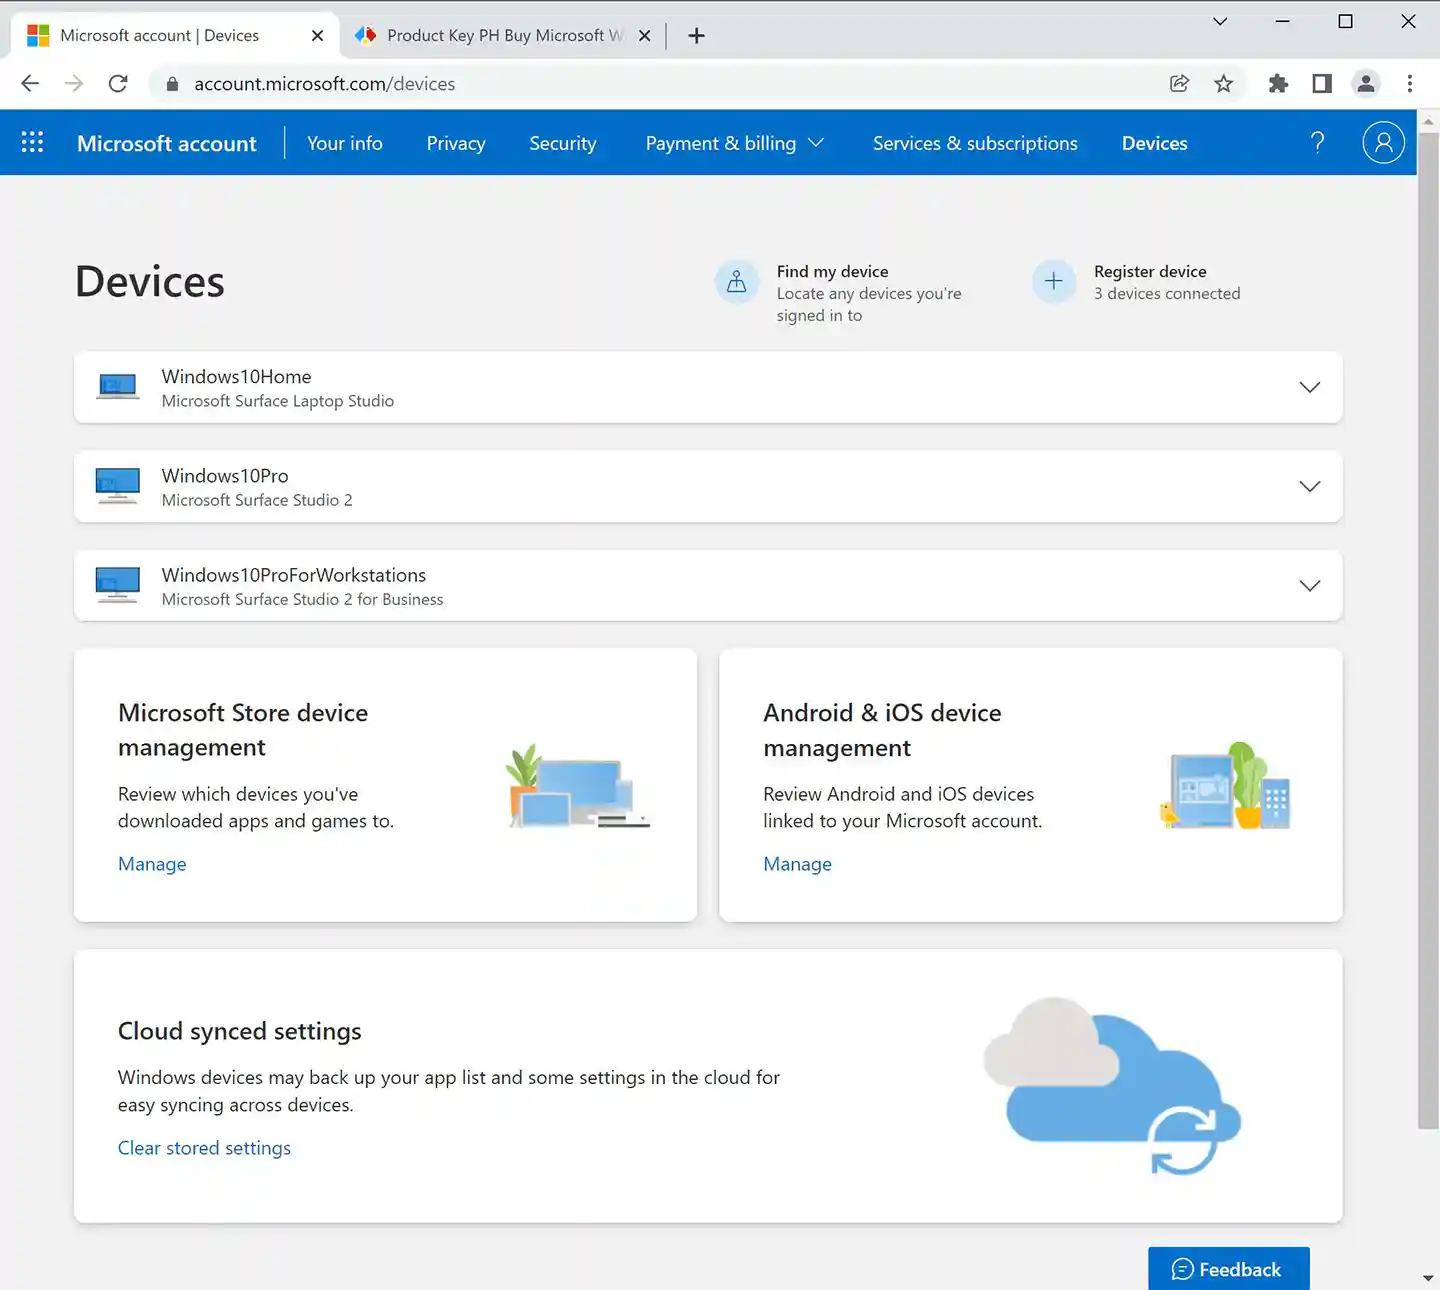Image resolution: width=1440 pixels, height=1290 pixels.
Task: Open the Payment & billing dropdown
Action: point(734,143)
